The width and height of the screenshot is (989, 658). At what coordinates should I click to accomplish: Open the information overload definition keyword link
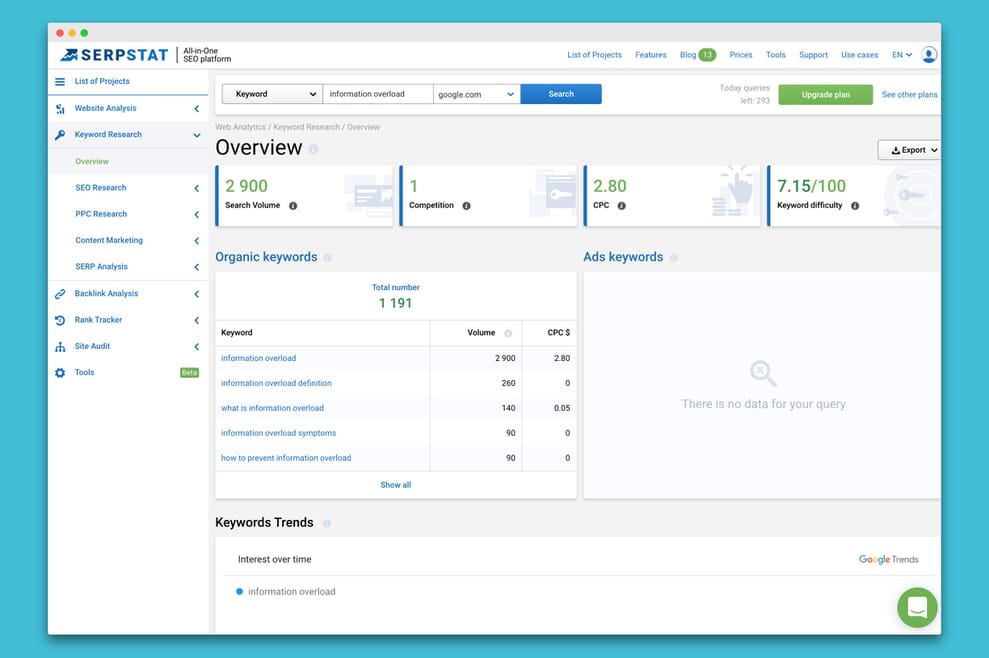coord(276,383)
